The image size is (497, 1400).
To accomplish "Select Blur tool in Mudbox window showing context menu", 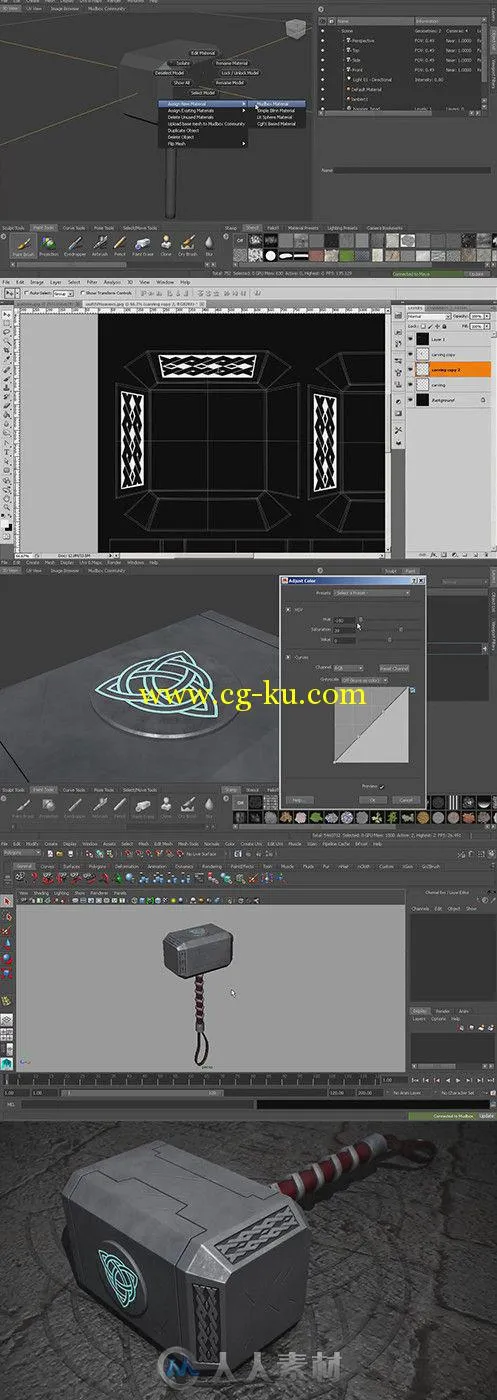I will pyautogui.click(x=209, y=246).
